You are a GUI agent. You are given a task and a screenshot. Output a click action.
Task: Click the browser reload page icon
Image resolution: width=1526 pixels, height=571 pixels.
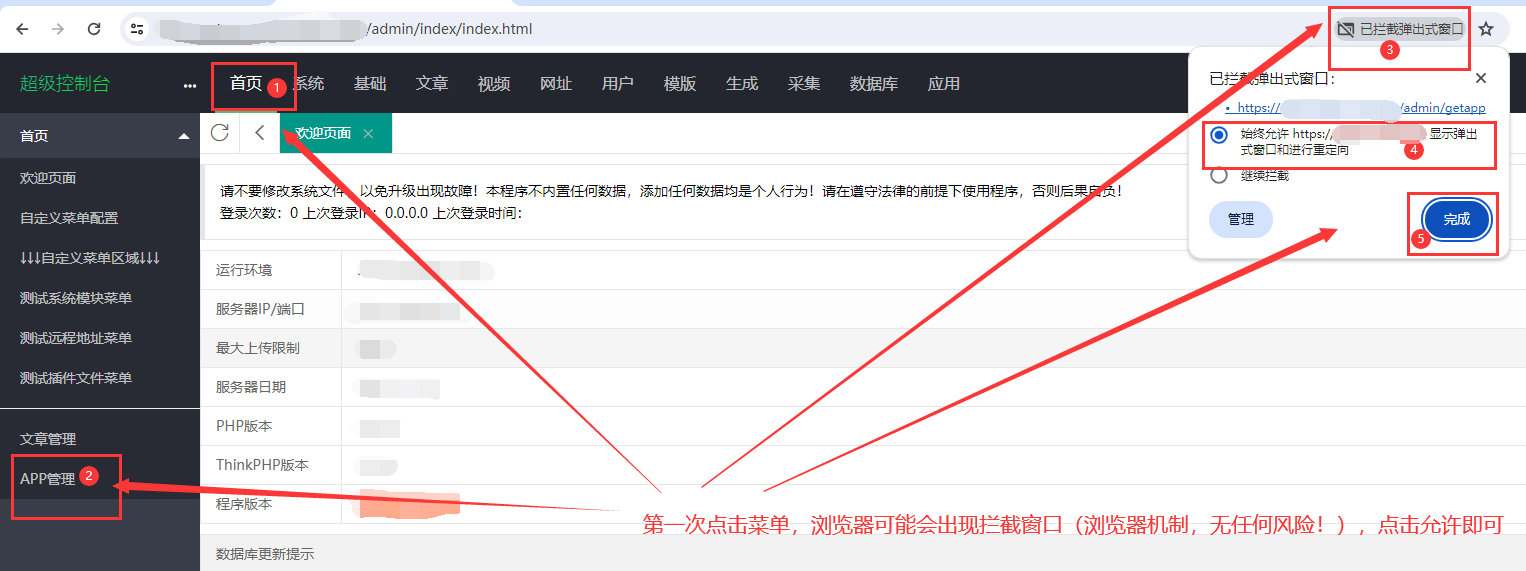[x=94, y=29]
